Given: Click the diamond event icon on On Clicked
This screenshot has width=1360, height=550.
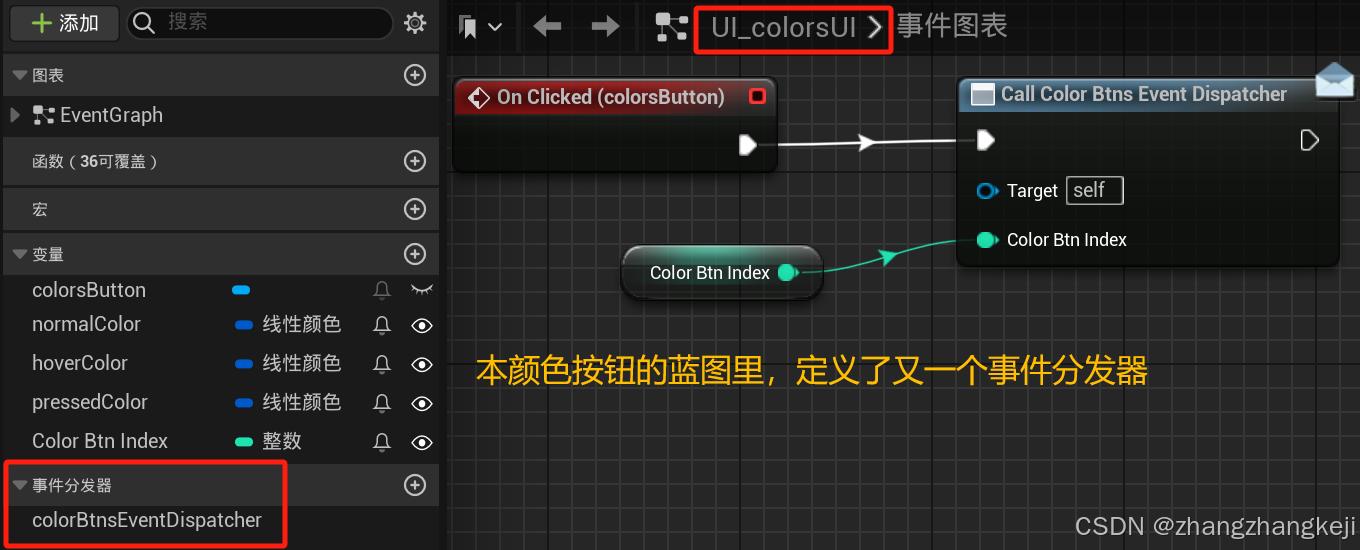Looking at the screenshot, I should [x=479, y=97].
